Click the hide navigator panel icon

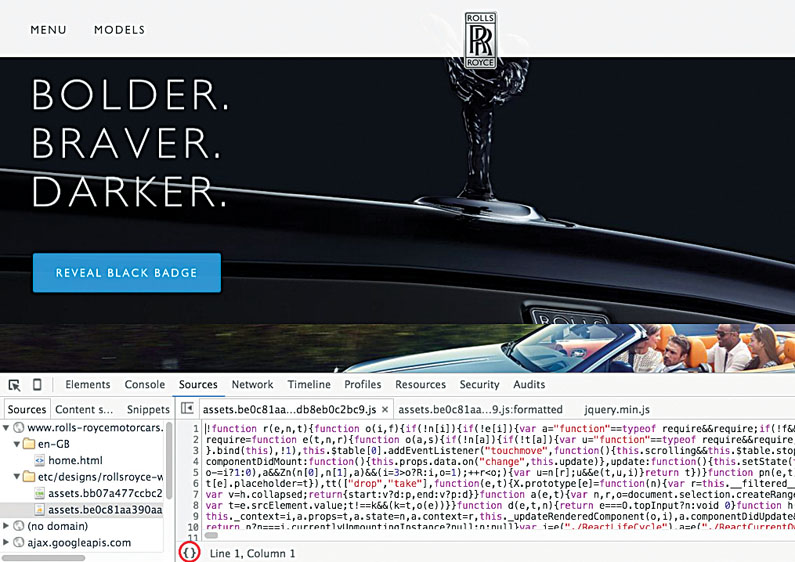point(187,408)
